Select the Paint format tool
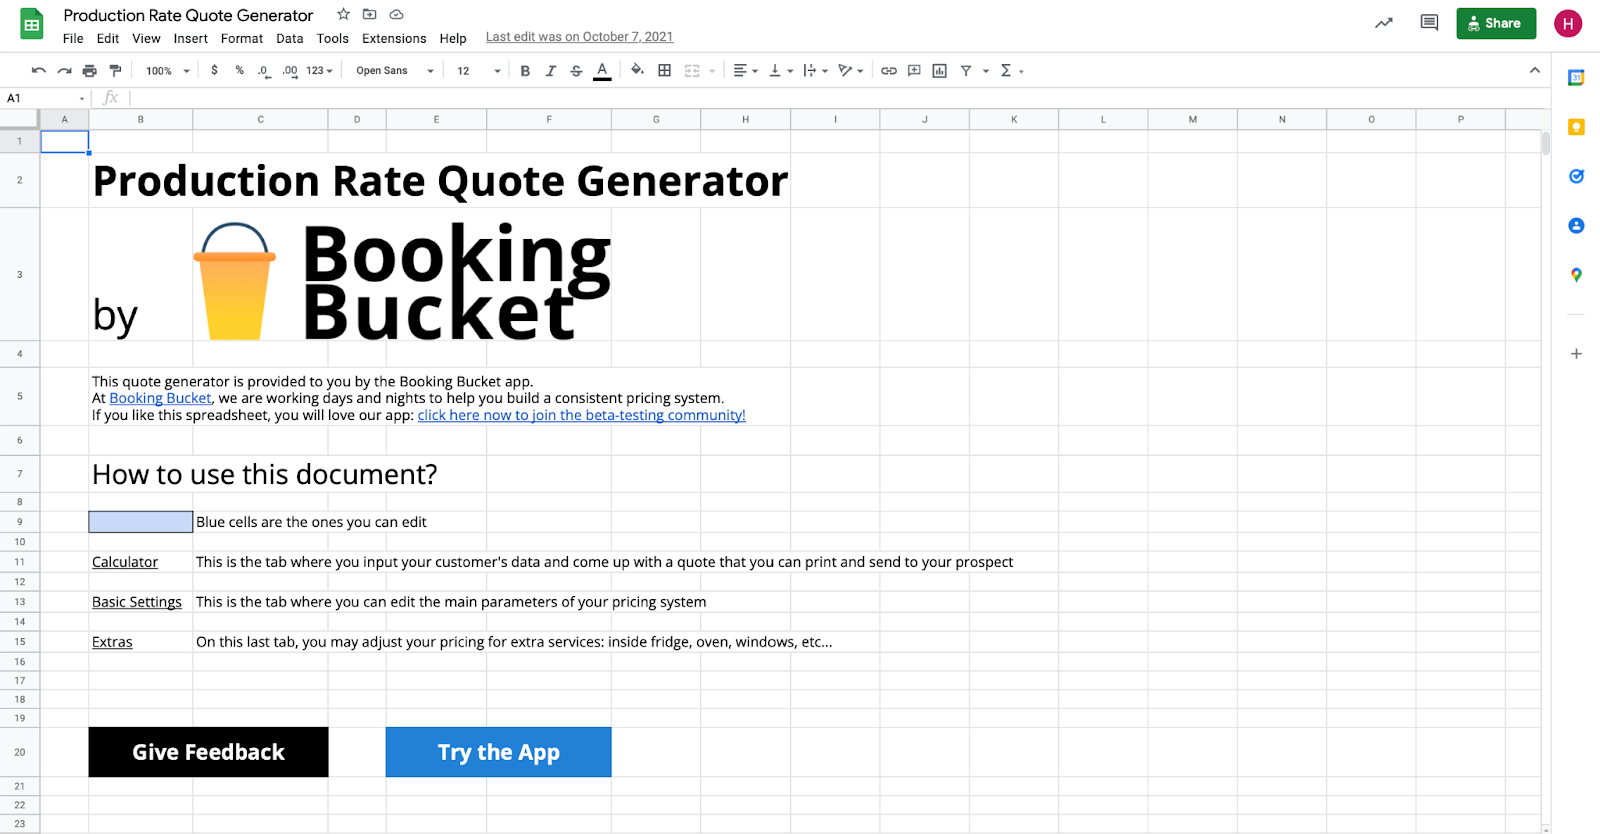1600x834 pixels. [115, 71]
